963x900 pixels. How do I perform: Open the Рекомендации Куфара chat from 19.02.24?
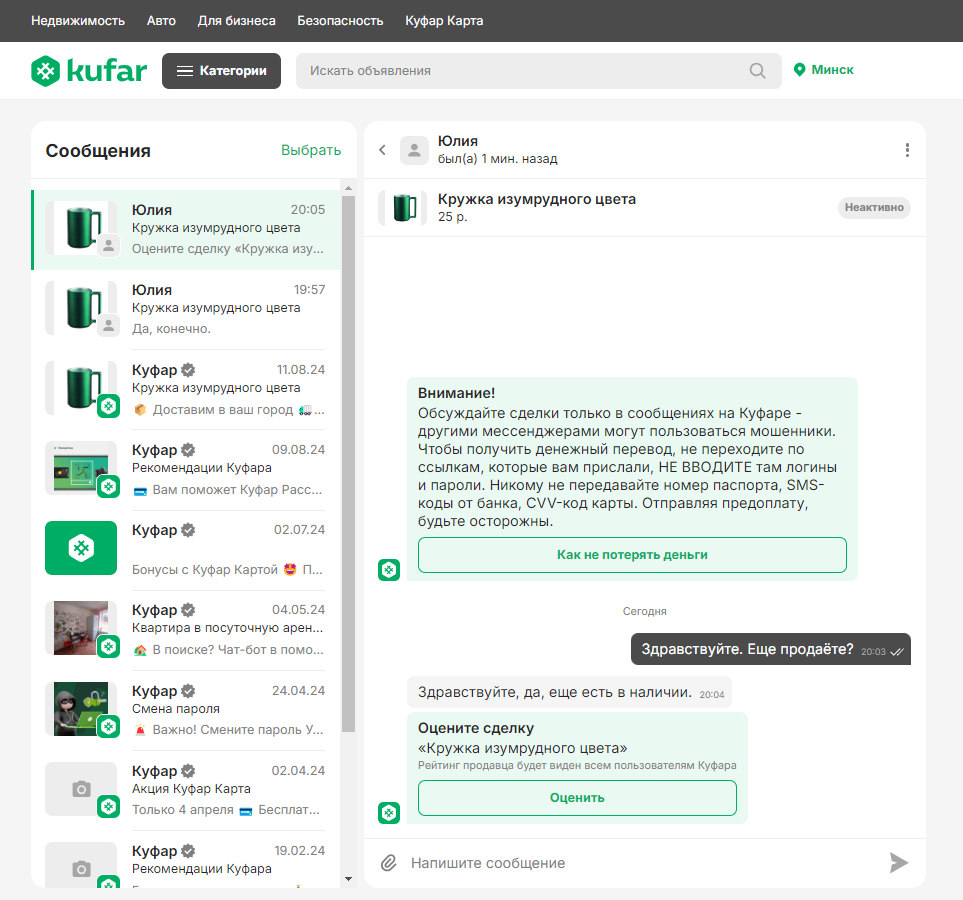point(186,860)
